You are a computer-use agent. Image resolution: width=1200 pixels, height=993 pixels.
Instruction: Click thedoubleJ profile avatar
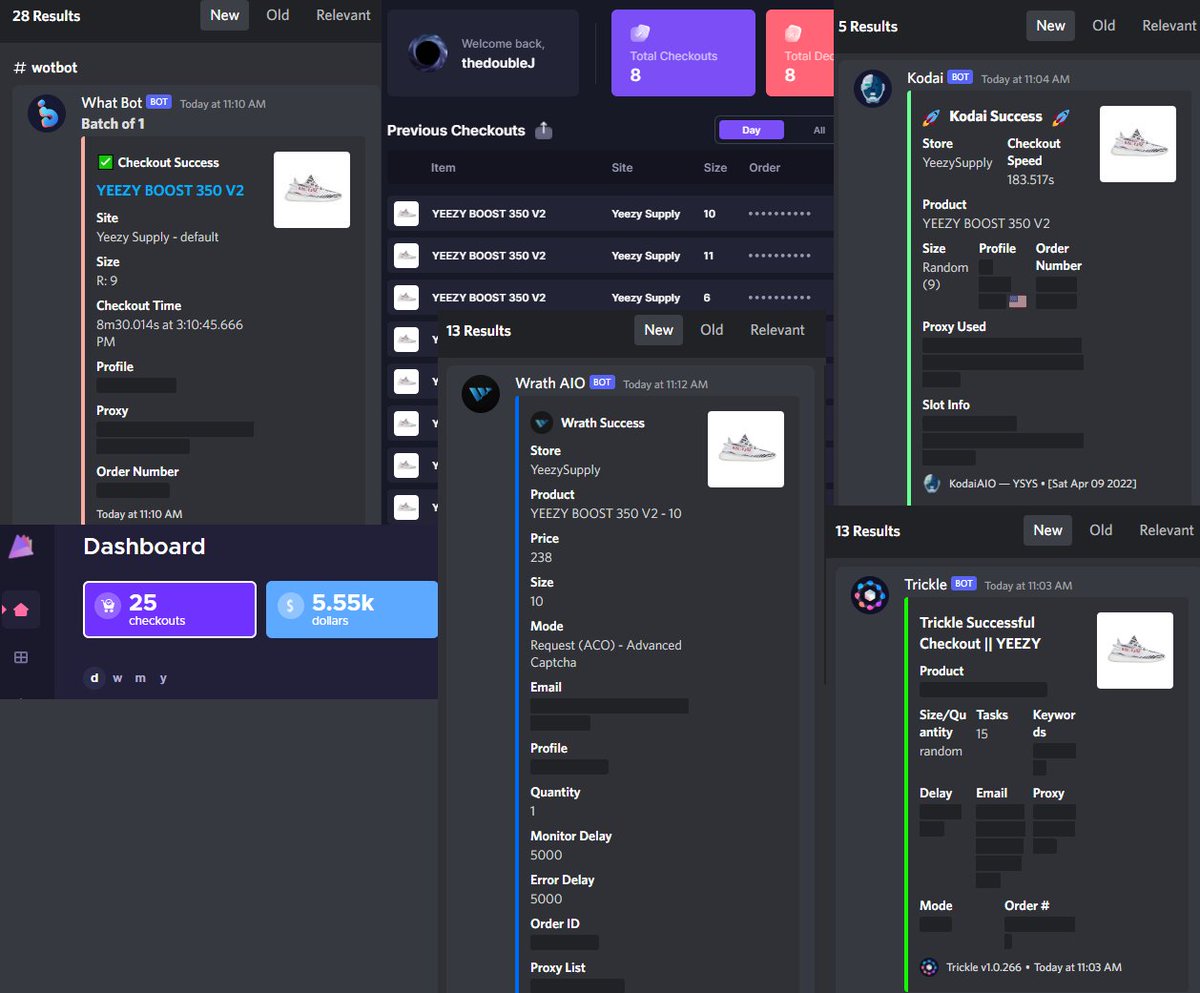tap(428, 53)
